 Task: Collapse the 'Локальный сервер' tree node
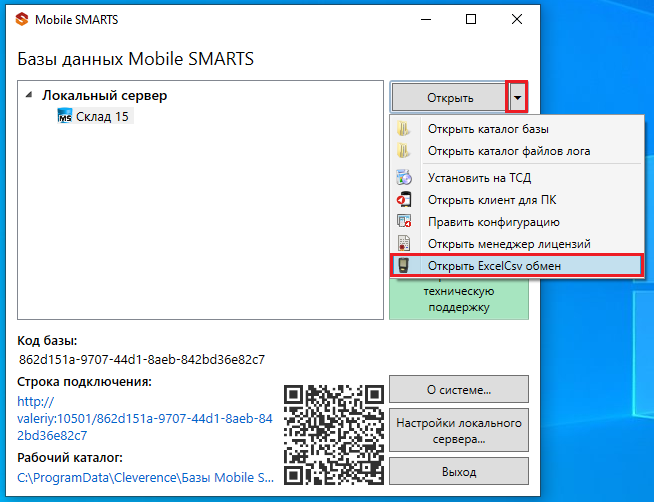29,95
